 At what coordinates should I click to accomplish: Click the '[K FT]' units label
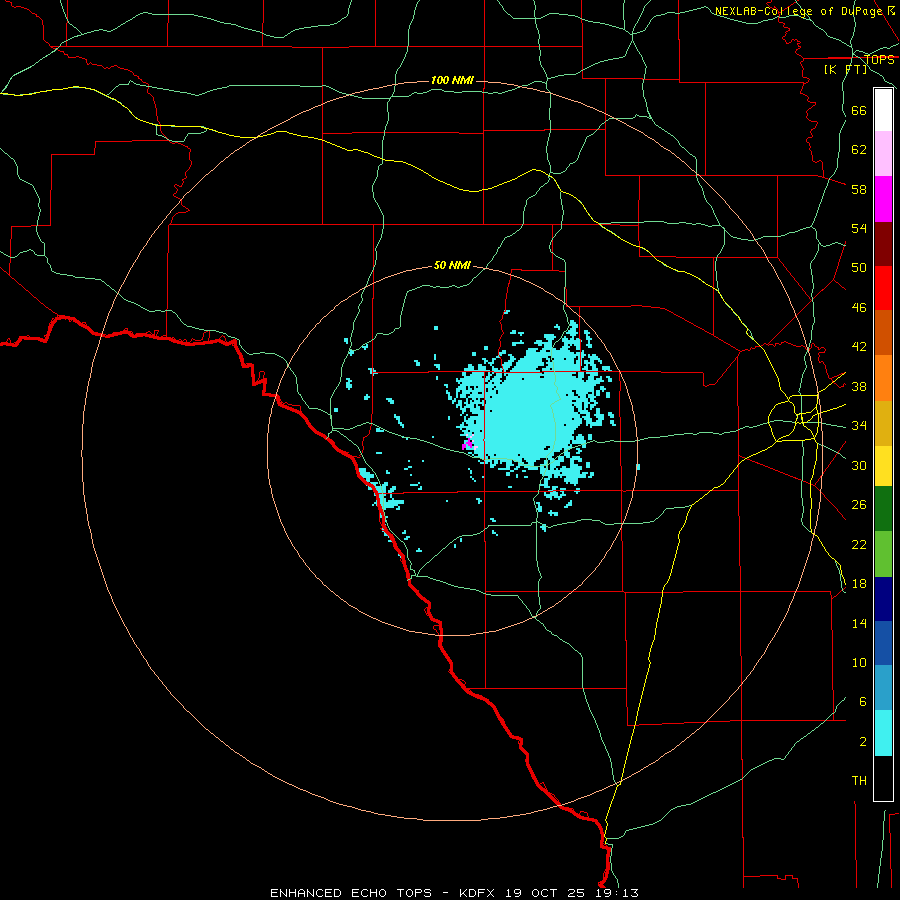(x=845, y=69)
